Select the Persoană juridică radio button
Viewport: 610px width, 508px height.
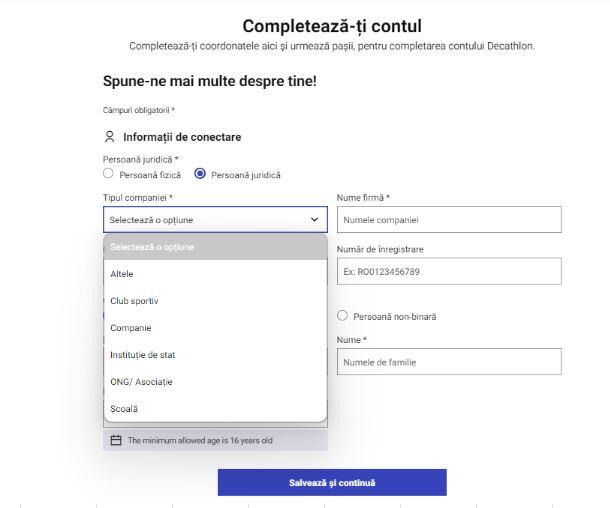(x=200, y=173)
